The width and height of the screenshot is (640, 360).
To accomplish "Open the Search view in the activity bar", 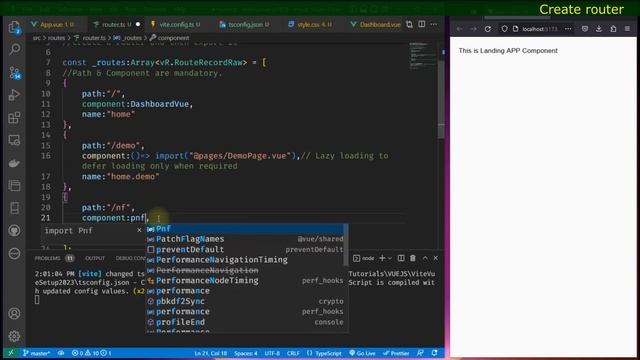I will (14, 49).
